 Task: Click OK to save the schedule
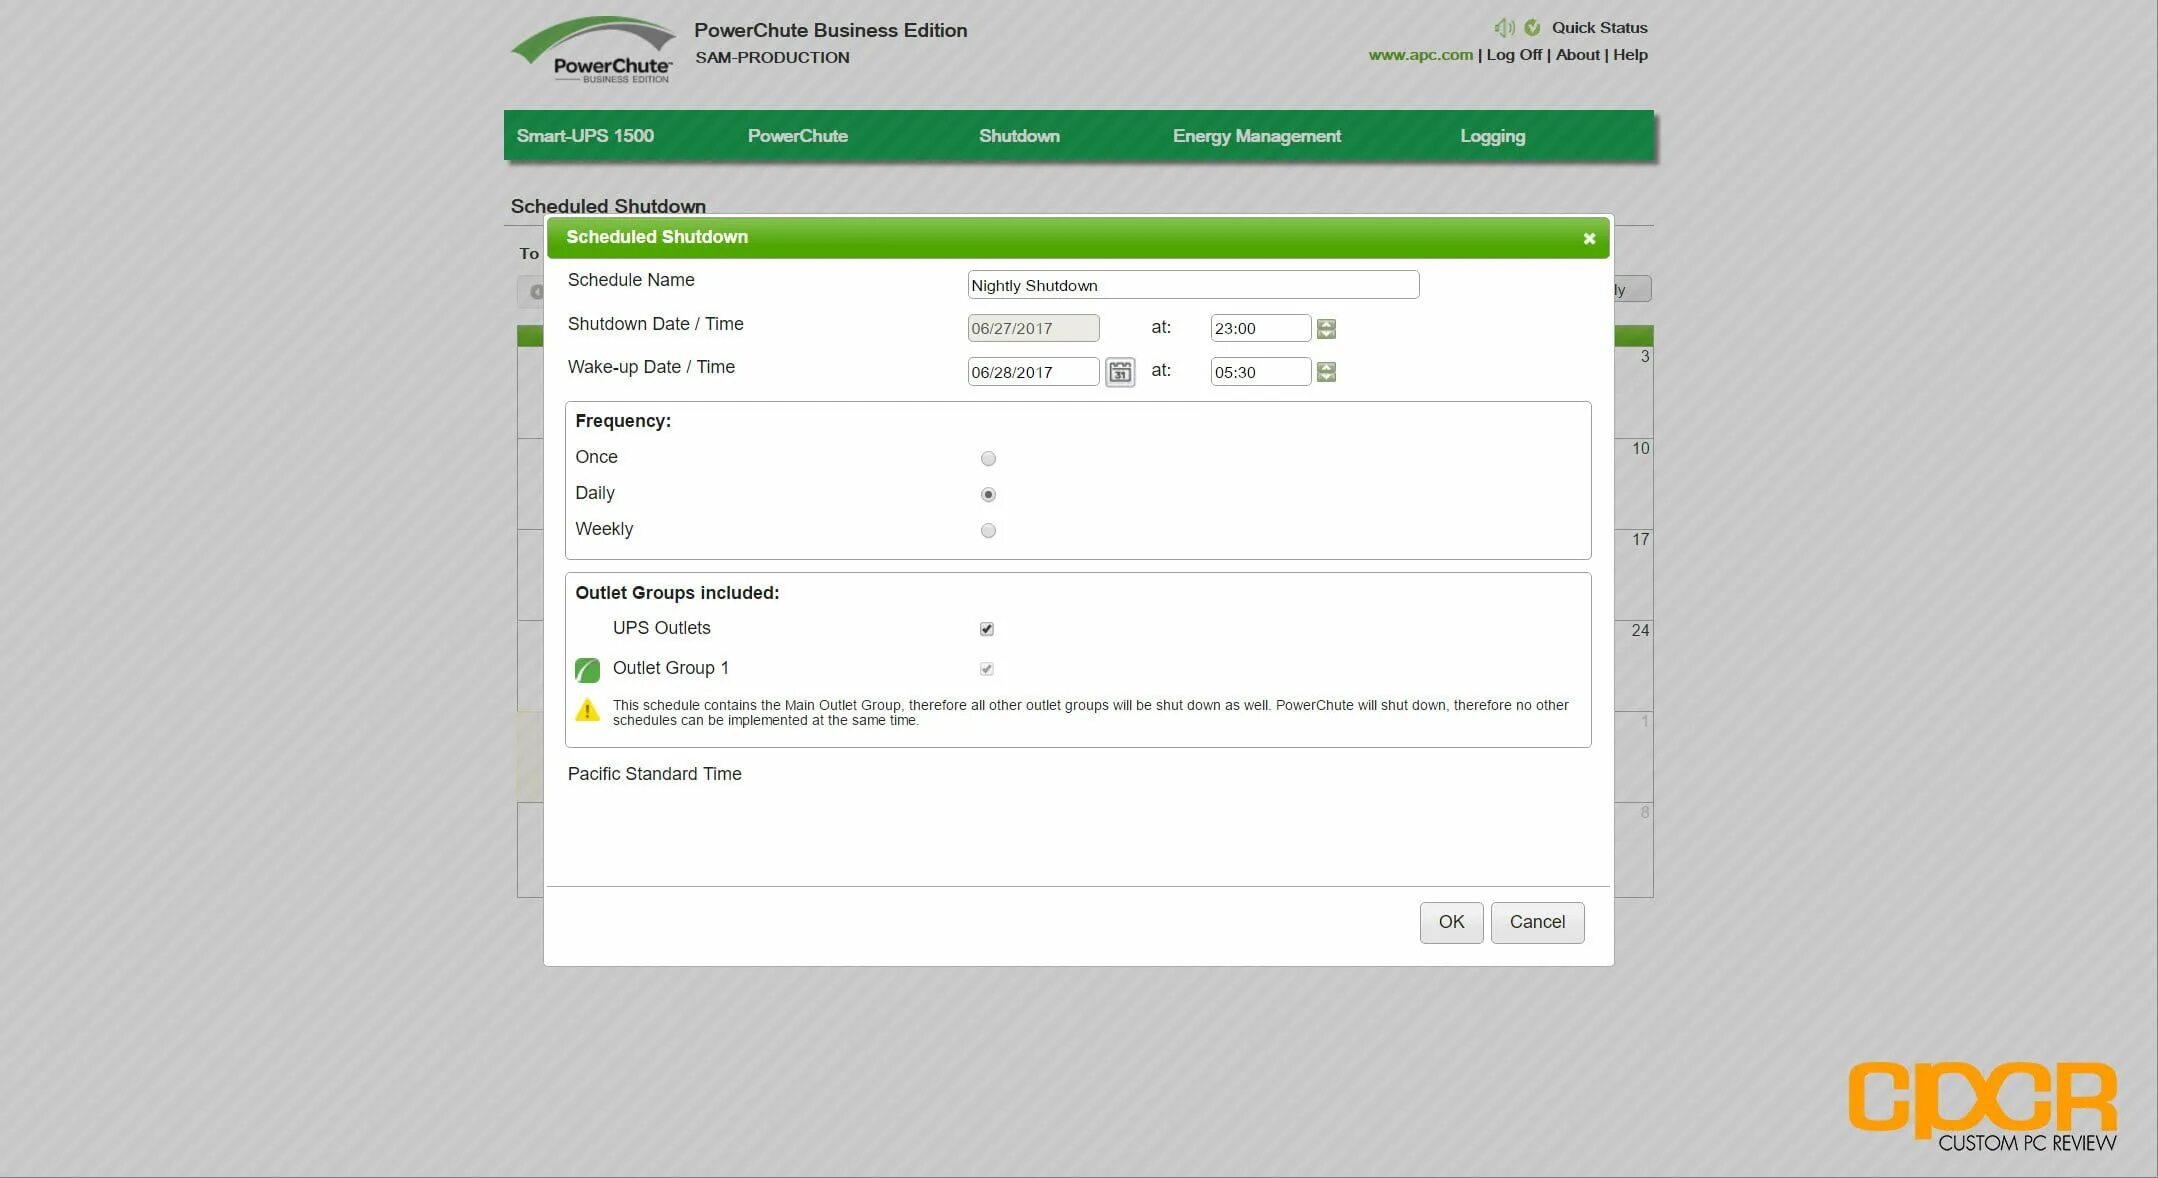click(1450, 922)
